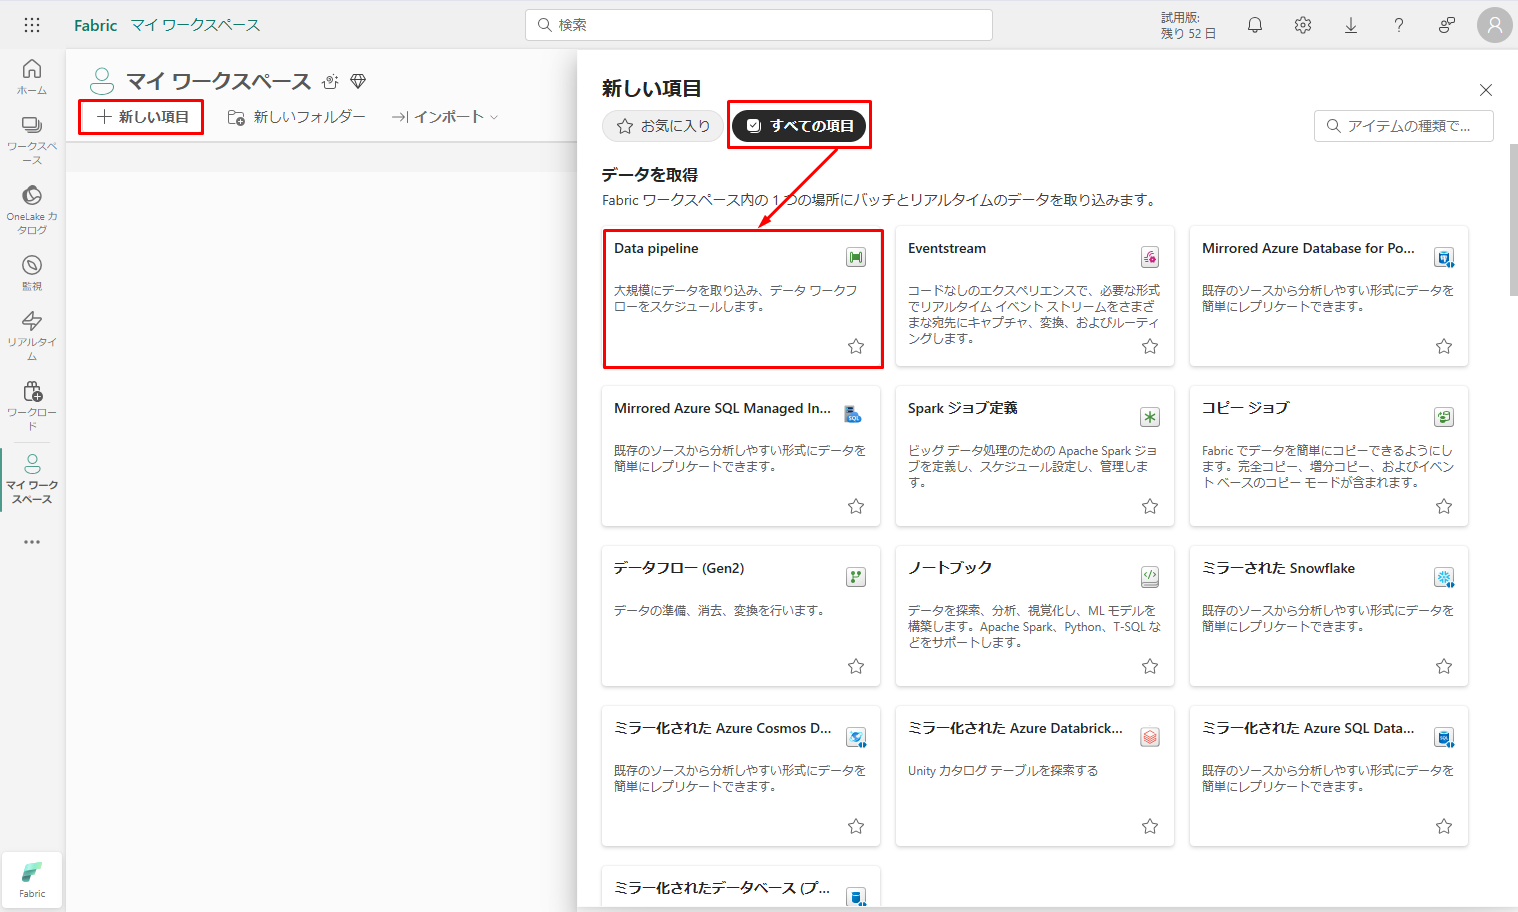Open Monitoring (監視) hub icon
This screenshot has width=1518, height=912.
32,272
